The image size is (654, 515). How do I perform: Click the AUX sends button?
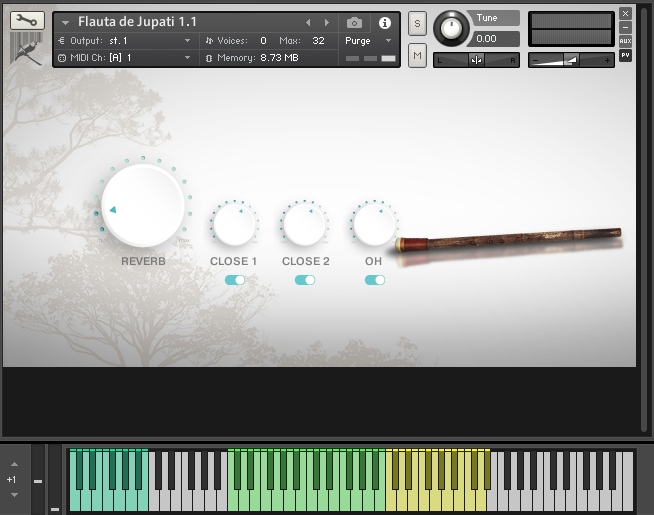pyautogui.click(x=625, y=41)
